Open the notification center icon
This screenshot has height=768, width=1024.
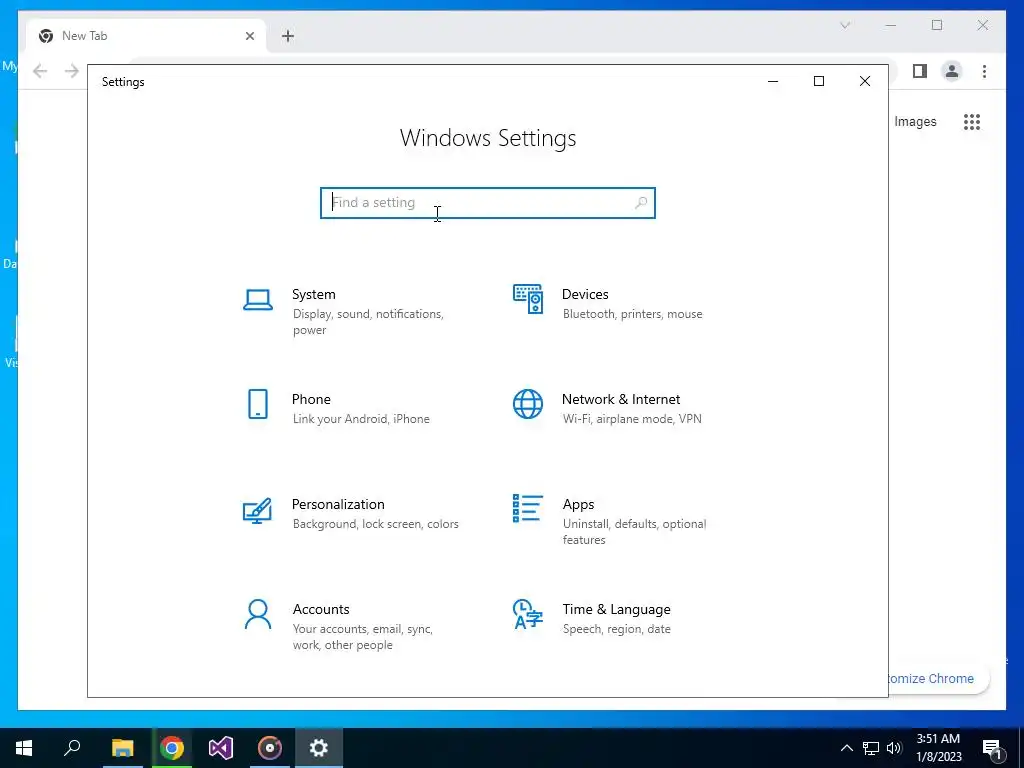(x=992, y=748)
